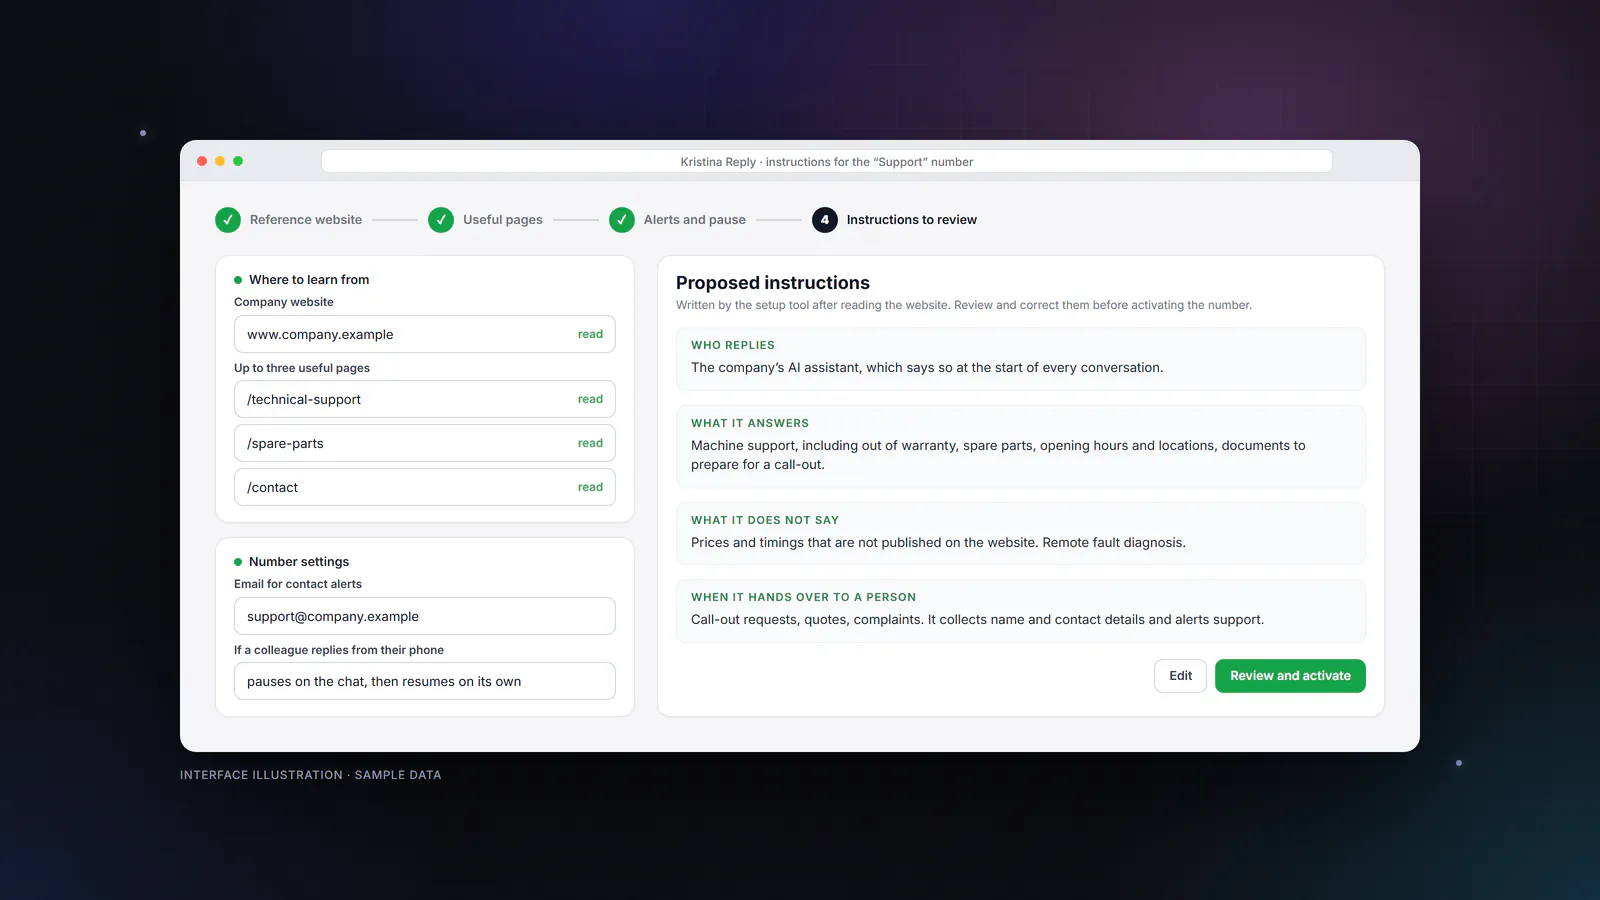Click the /technical-support page field

click(x=425, y=399)
